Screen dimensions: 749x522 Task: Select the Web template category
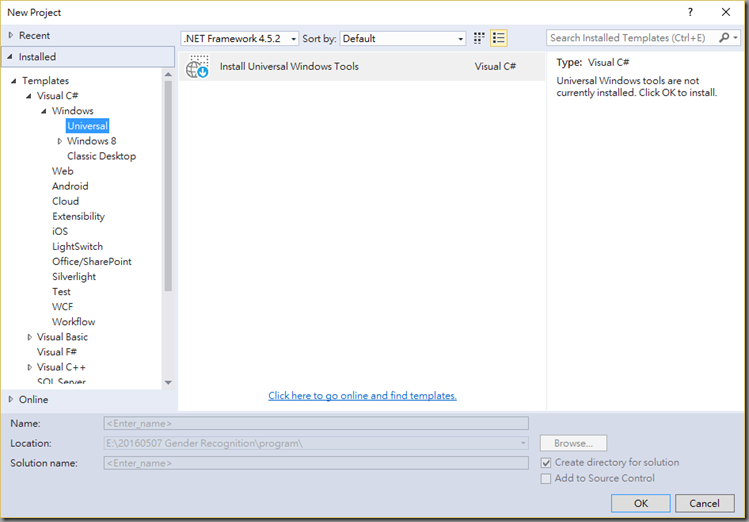(63, 171)
